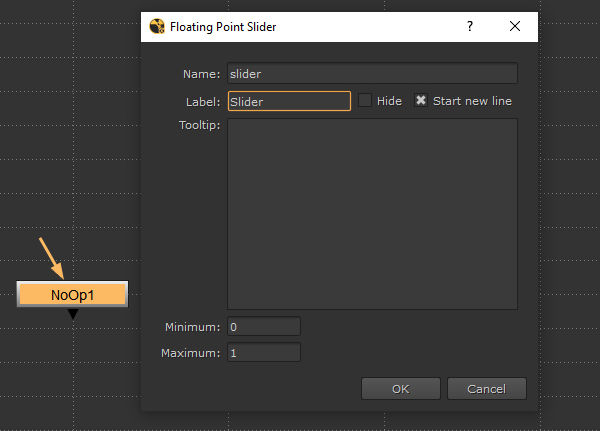The image size is (600, 431).
Task: Click the Nuke logo in the title bar
Action: tap(157, 27)
